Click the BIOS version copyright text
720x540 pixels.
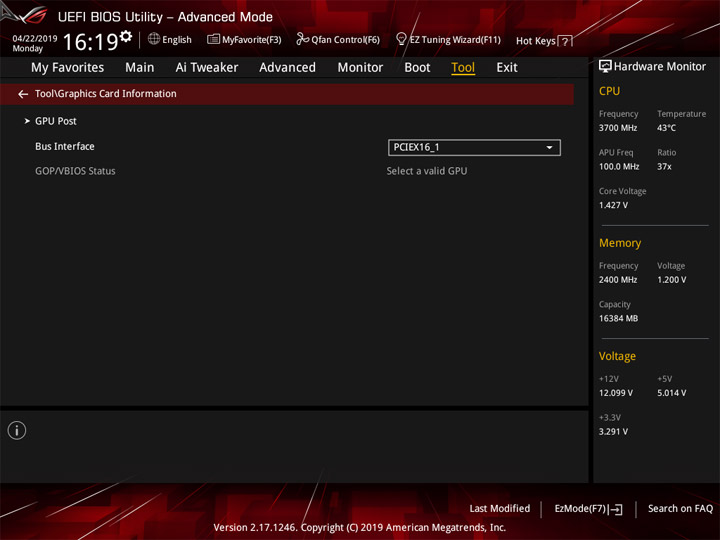point(360,527)
